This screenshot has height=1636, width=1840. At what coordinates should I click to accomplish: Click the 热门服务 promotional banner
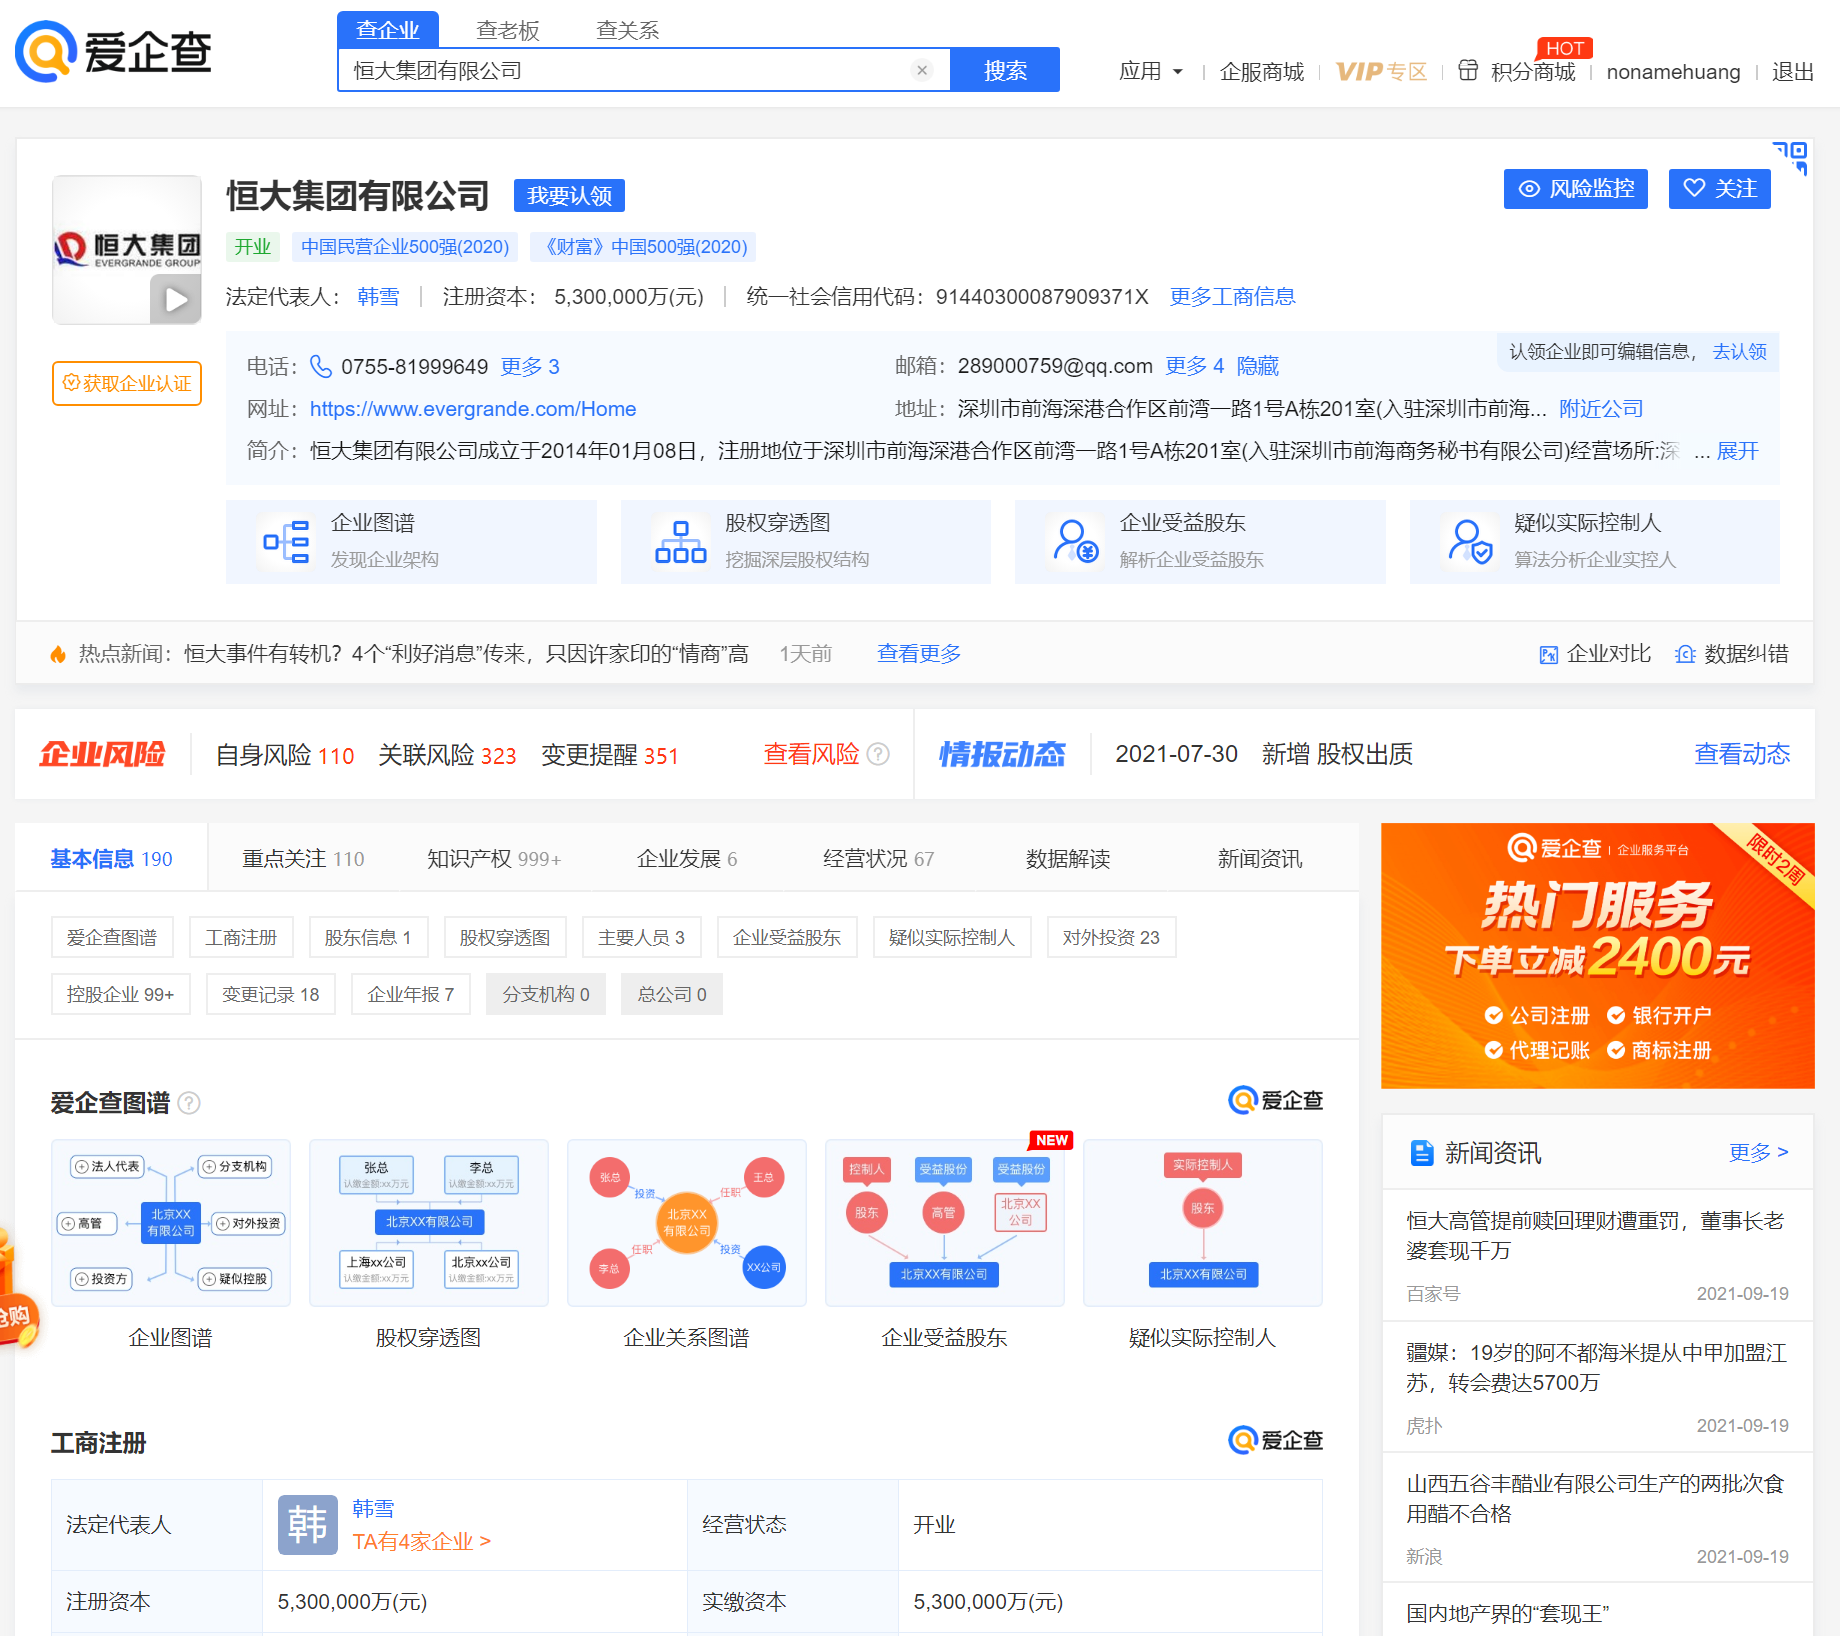[1598, 955]
